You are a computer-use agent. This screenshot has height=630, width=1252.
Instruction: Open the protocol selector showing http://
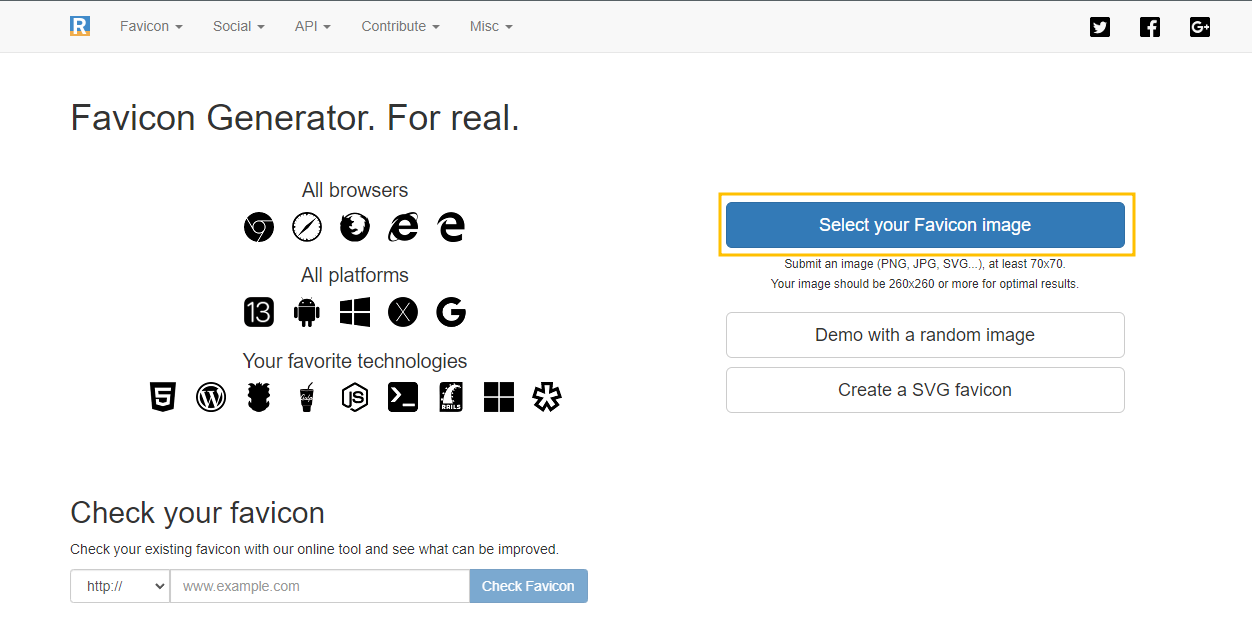pyautogui.click(x=119, y=586)
